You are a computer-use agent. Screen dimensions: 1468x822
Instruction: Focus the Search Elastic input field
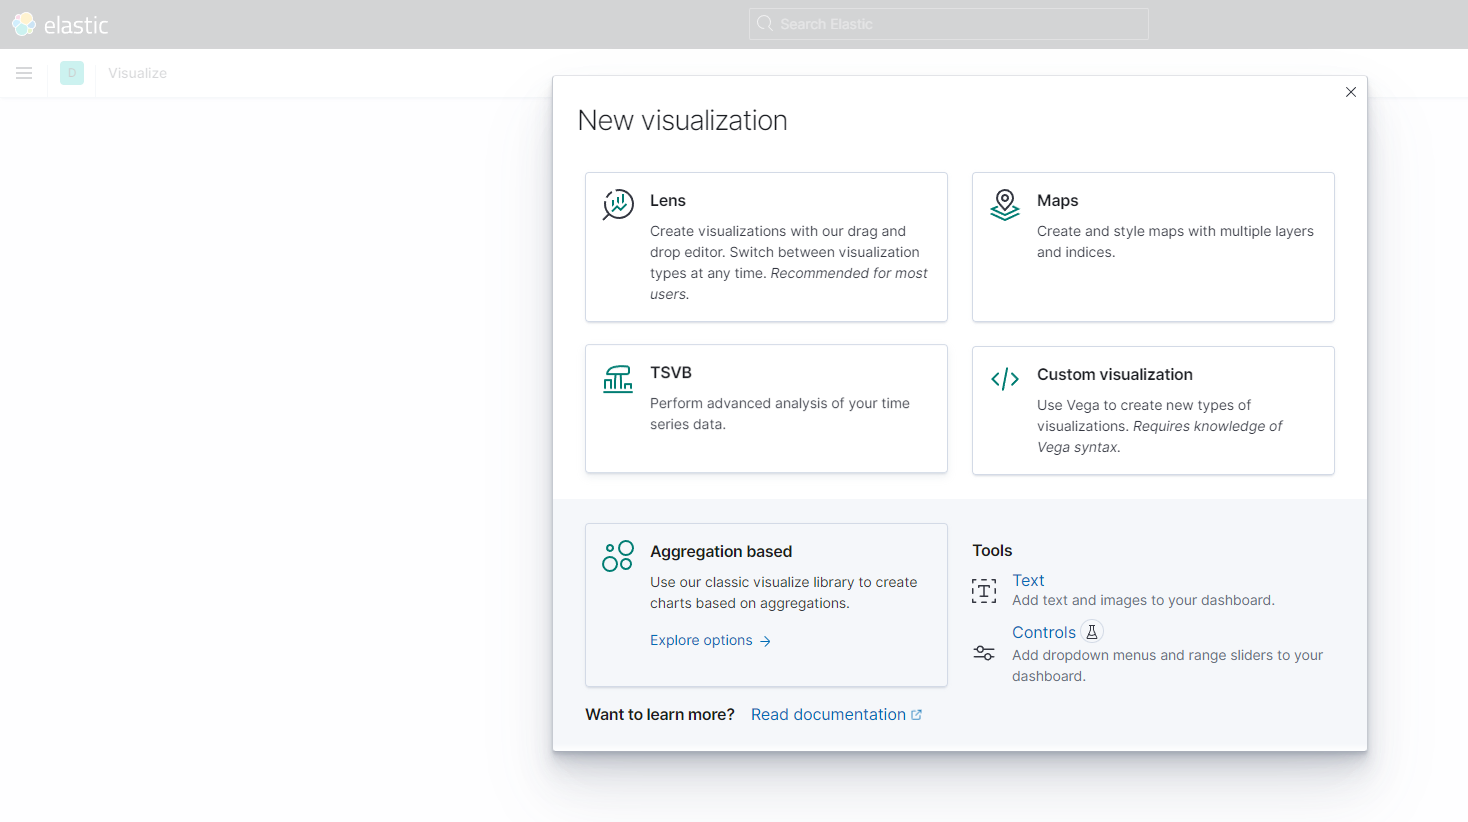[x=948, y=24]
